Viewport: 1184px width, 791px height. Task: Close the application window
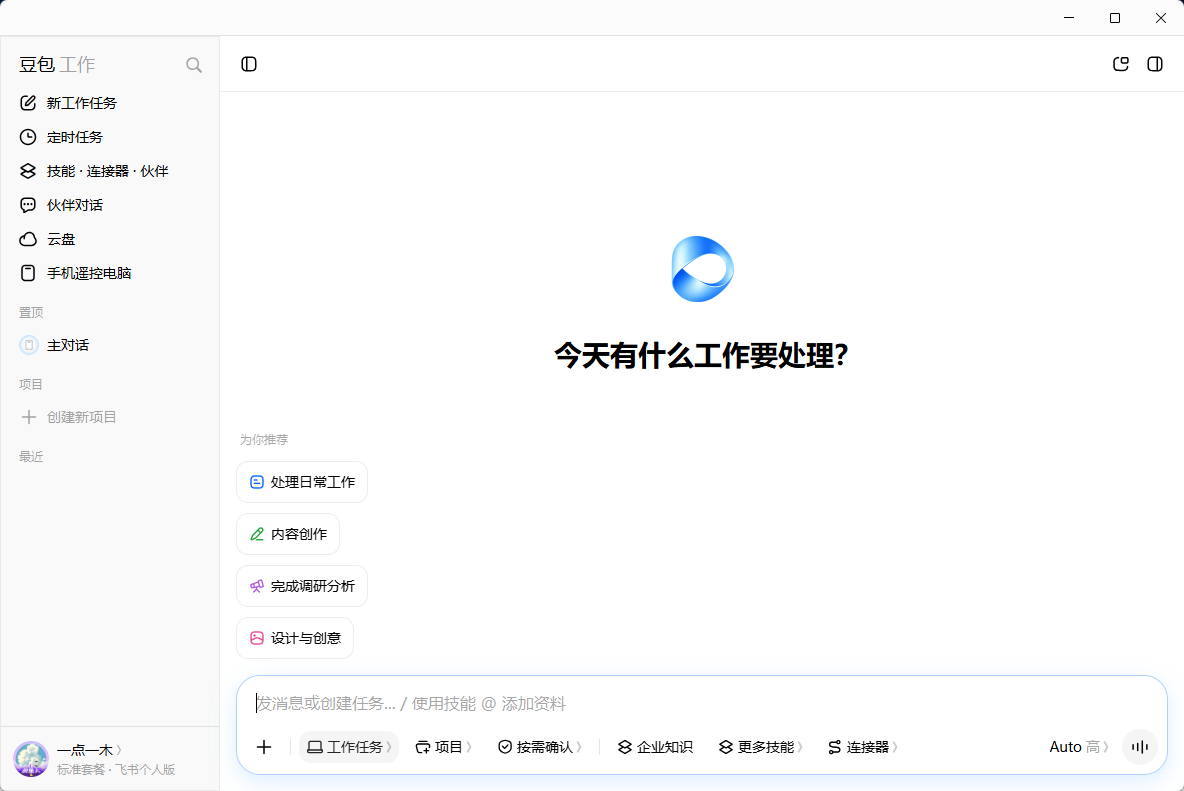tap(1161, 17)
